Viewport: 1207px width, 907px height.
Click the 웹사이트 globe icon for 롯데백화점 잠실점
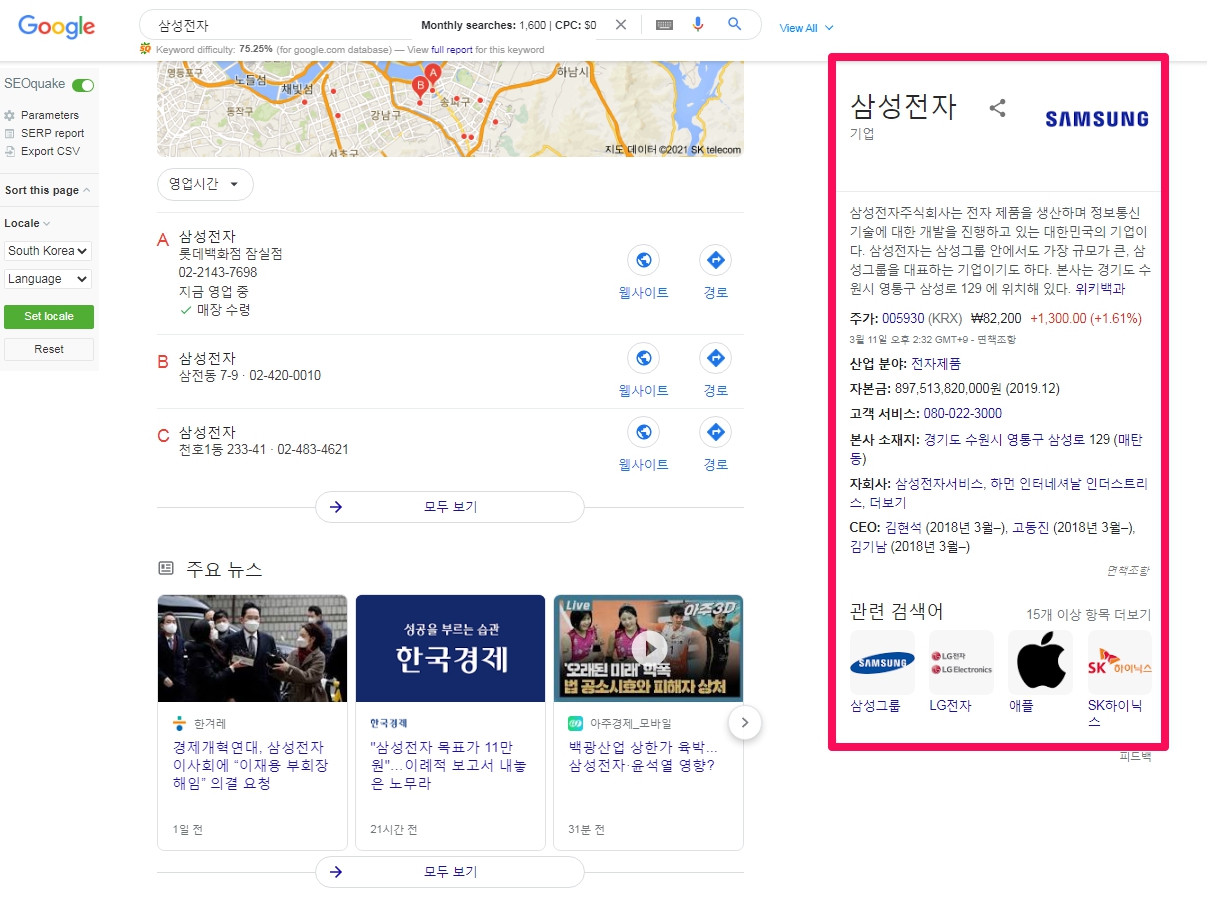643,259
